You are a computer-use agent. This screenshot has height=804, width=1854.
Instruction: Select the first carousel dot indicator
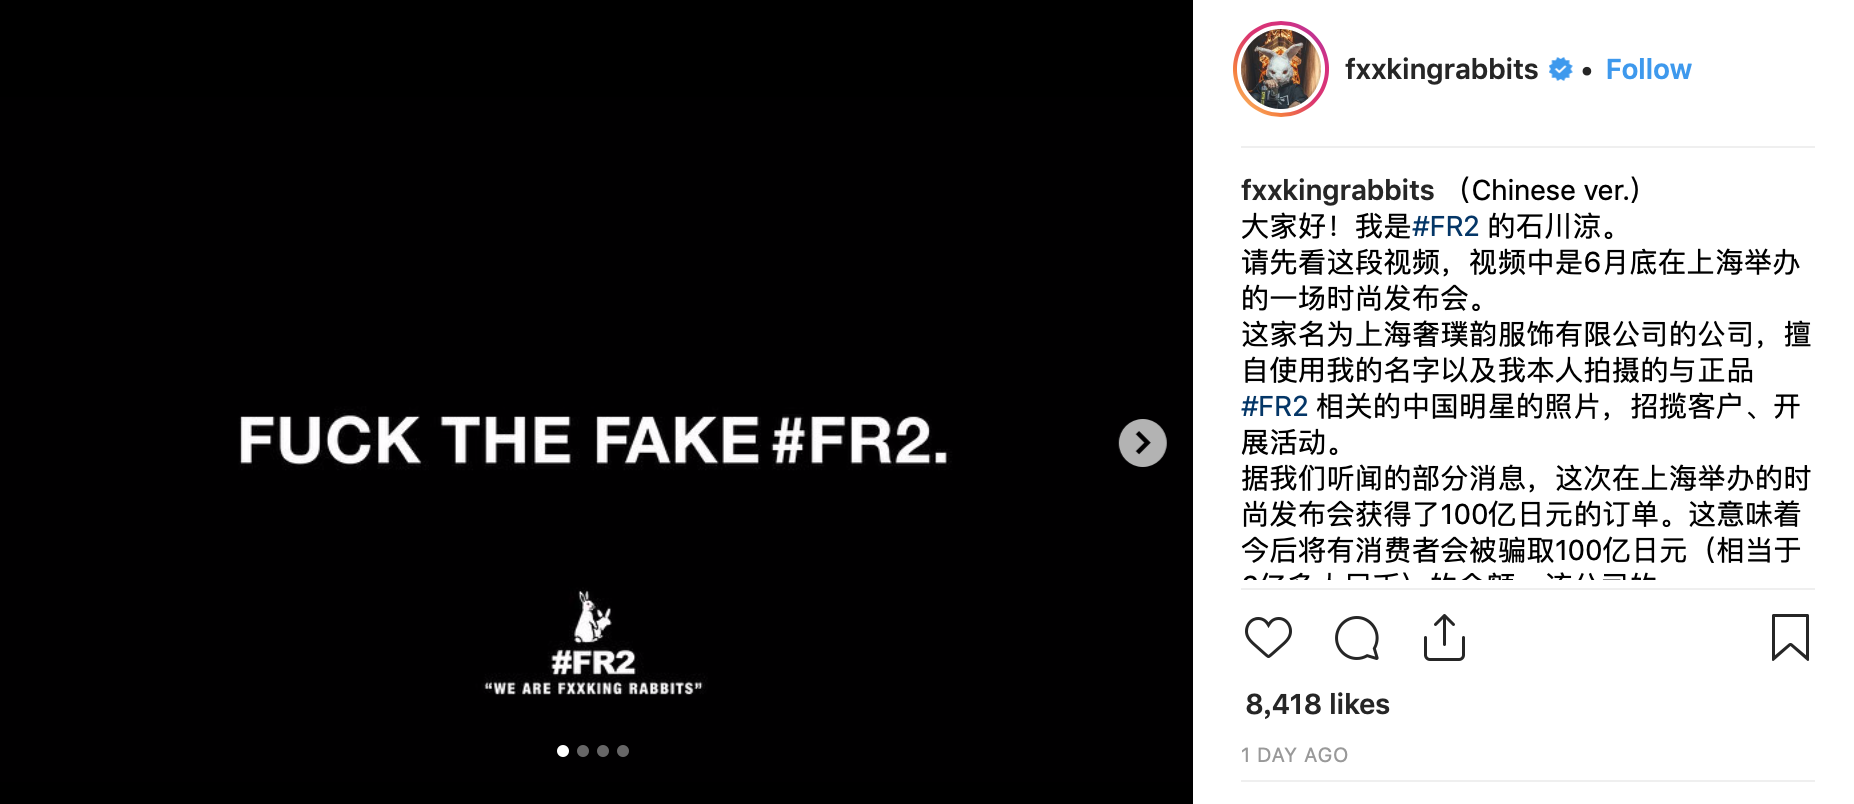pyautogui.click(x=563, y=751)
